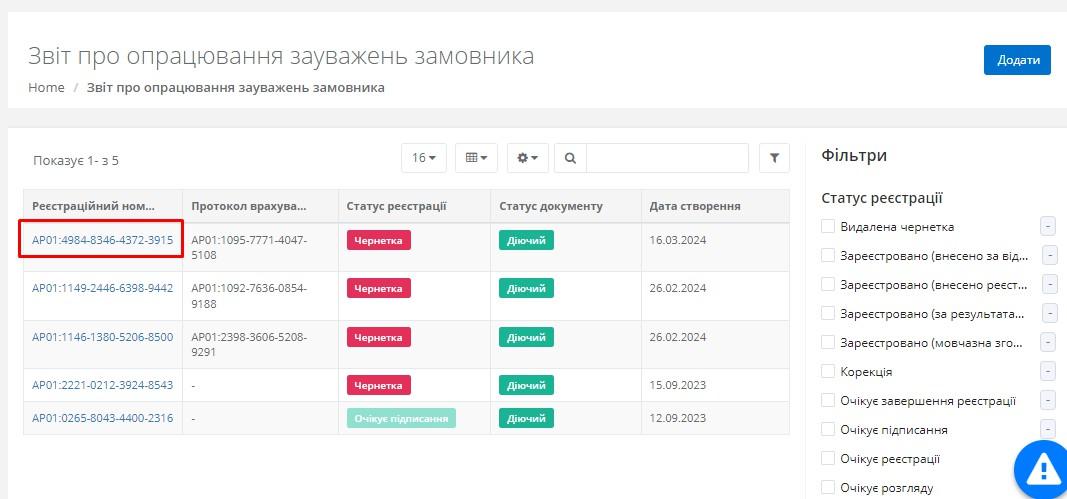Image resolution: width=1067 pixels, height=499 pixels.
Task: Click minus button beside Очікує підписання filter
Action: (x=1048, y=429)
